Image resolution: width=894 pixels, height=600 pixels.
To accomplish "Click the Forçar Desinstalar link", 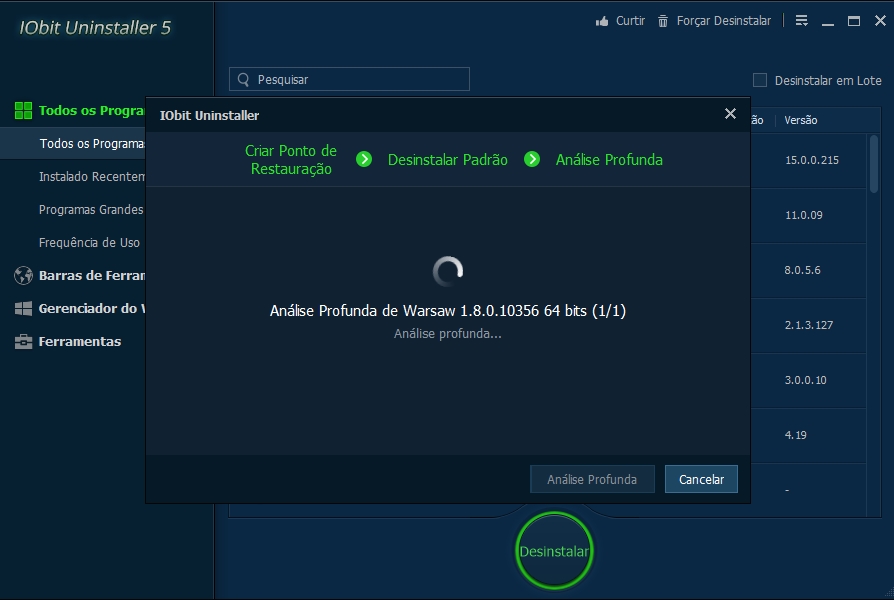I will [724, 21].
